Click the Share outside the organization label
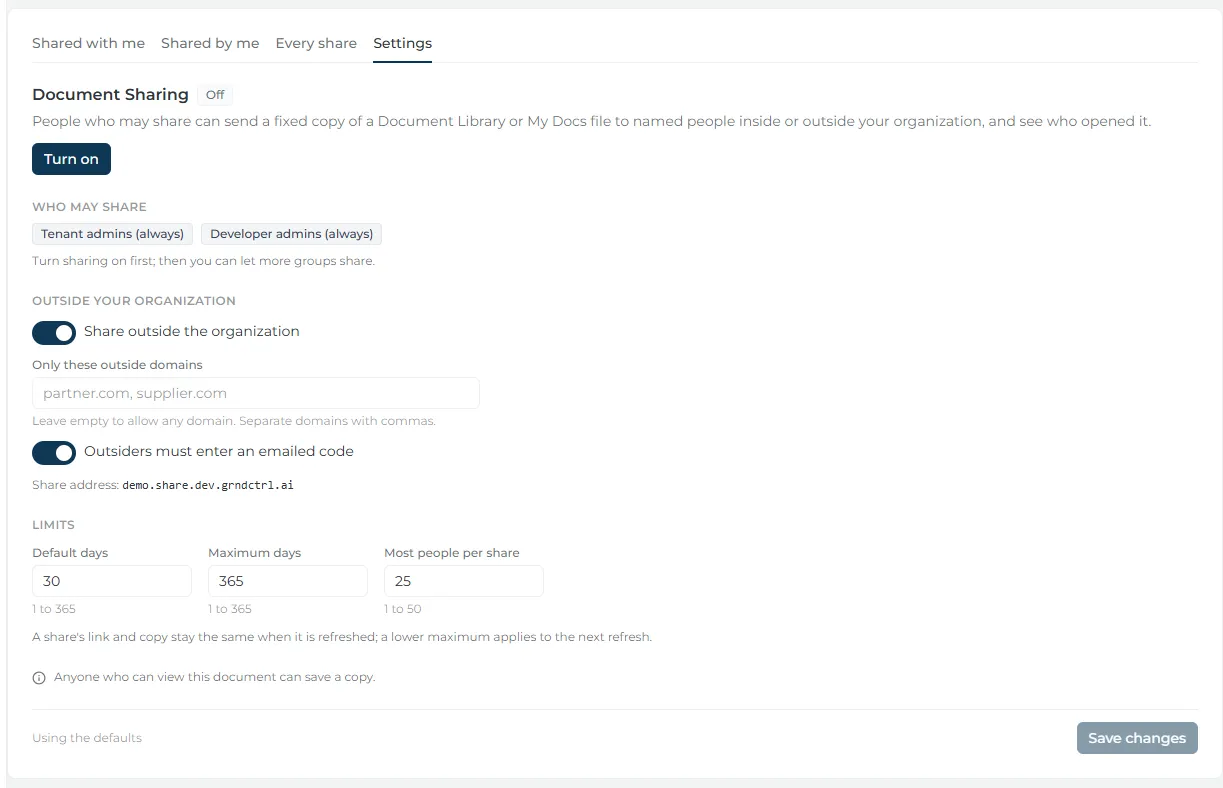1223x788 pixels. (x=192, y=331)
